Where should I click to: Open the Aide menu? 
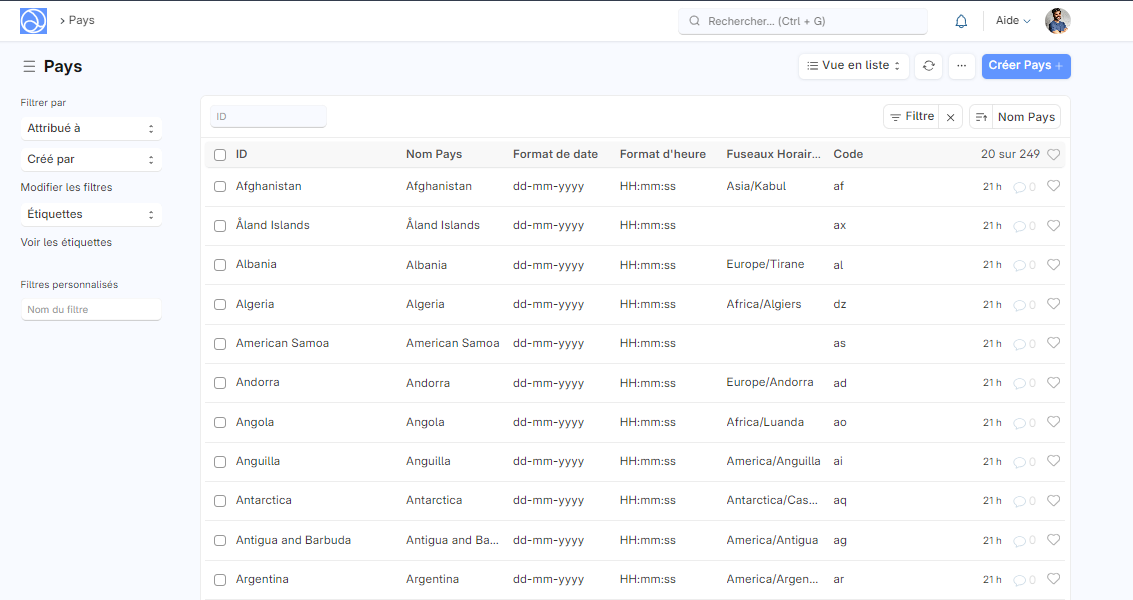(1013, 21)
